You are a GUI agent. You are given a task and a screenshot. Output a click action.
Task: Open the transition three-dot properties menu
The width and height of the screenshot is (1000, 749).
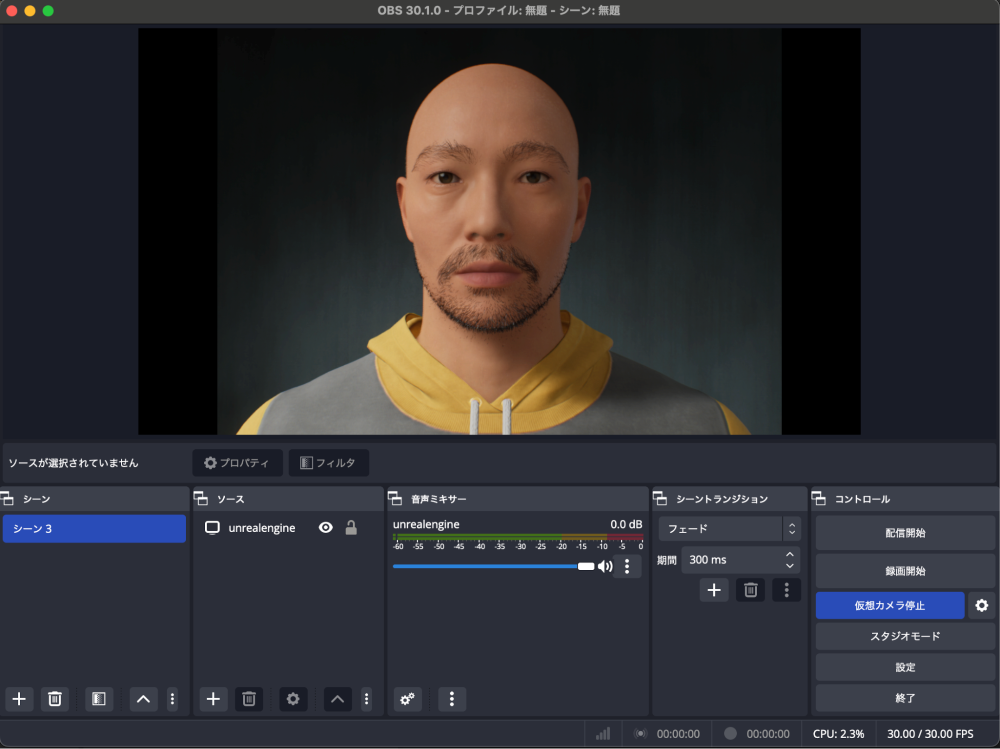[786, 590]
